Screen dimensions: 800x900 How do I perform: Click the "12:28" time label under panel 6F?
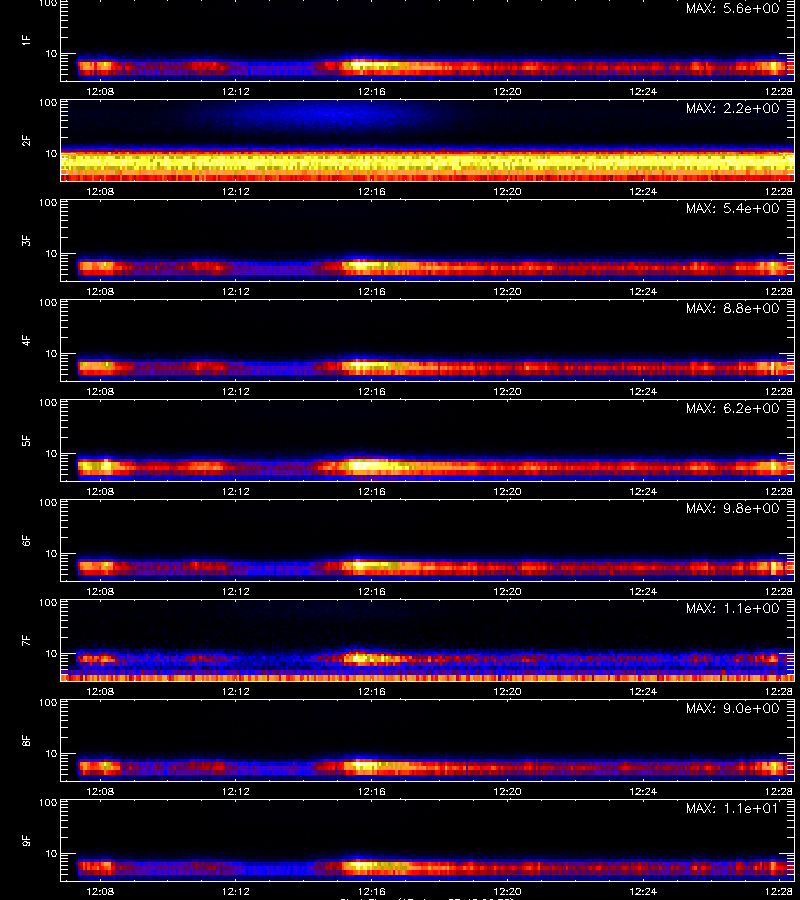pos(779,591)
